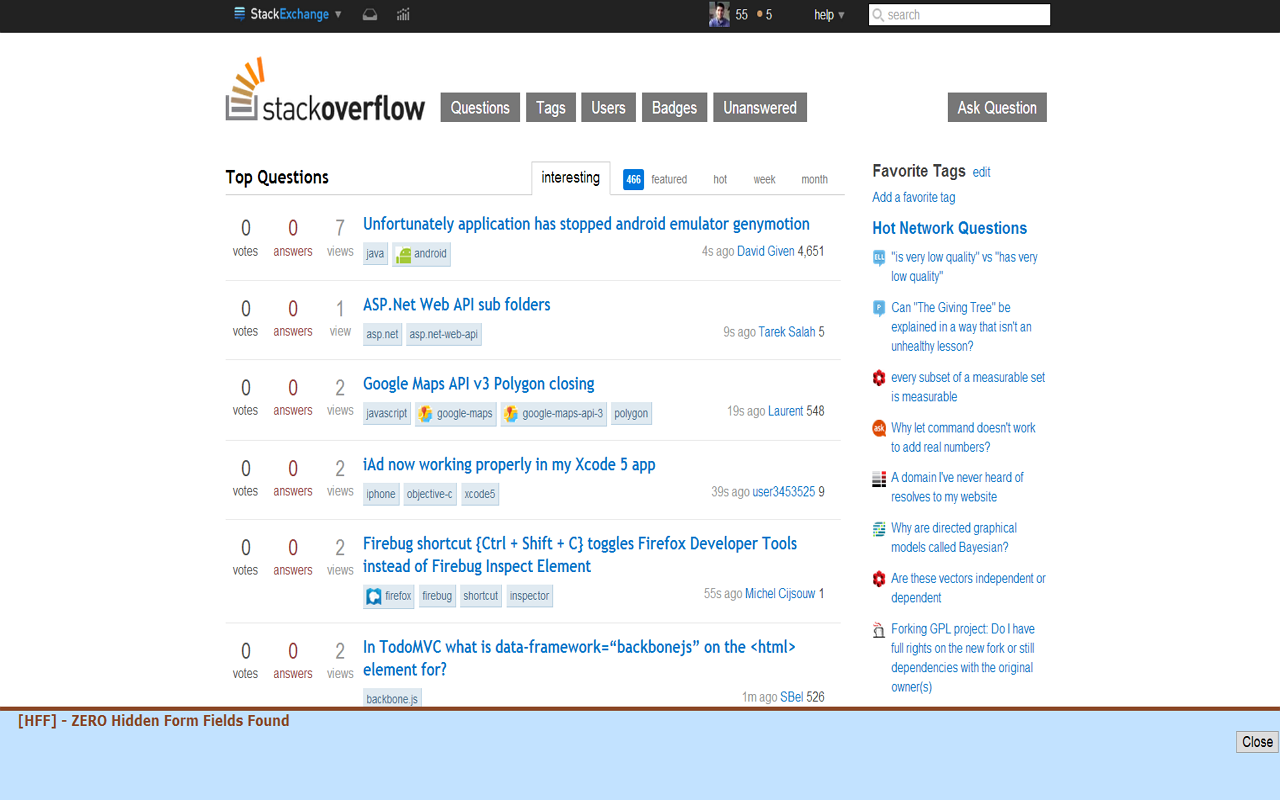Open Forking GPL project question
The height and width of the screenshot is (800, 1280).
point(963,658)
